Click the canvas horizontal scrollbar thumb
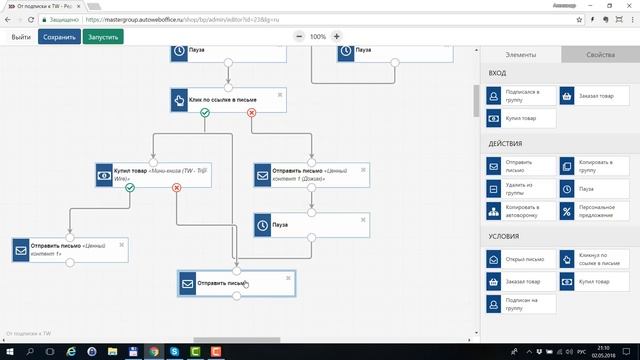This screenshot has width=640, height=360. click(237, 340)
